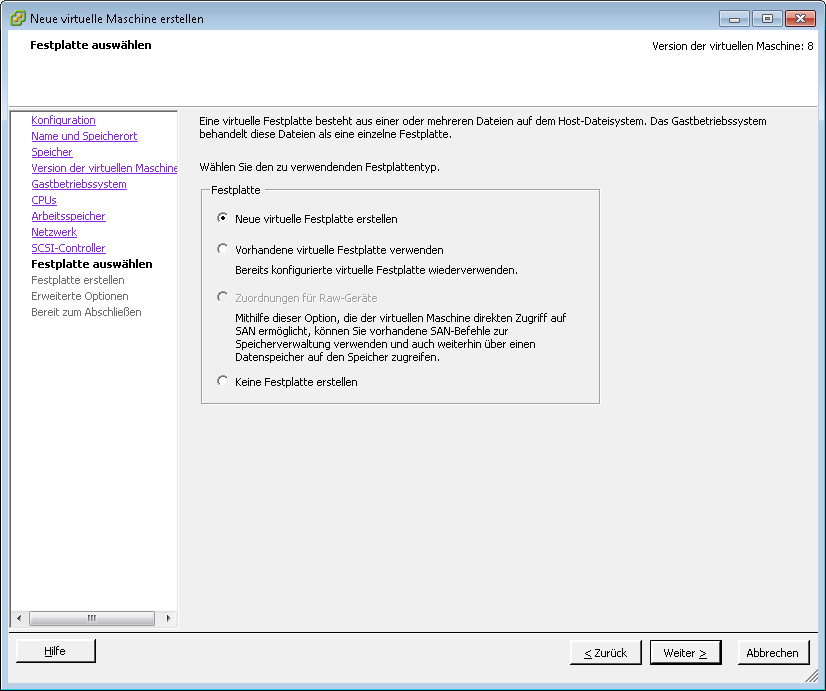Click the horizontal scrollbar thumb in sidebar
The width and height of the screenshot is (826, 691).
91,618
